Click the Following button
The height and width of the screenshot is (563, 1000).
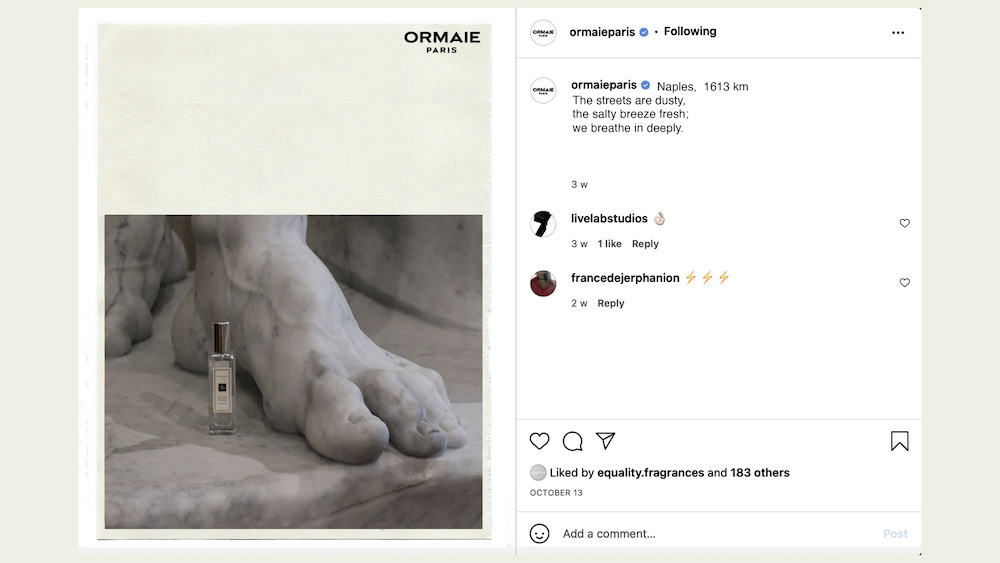[690, 31]
